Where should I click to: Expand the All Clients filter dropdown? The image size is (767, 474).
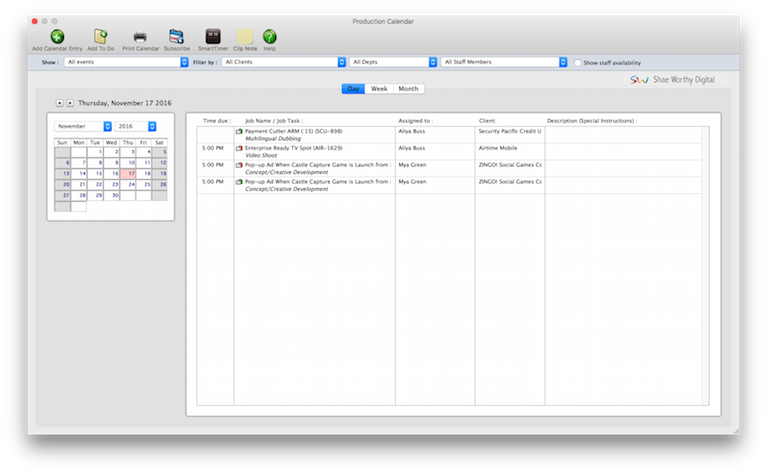point(284,62)
